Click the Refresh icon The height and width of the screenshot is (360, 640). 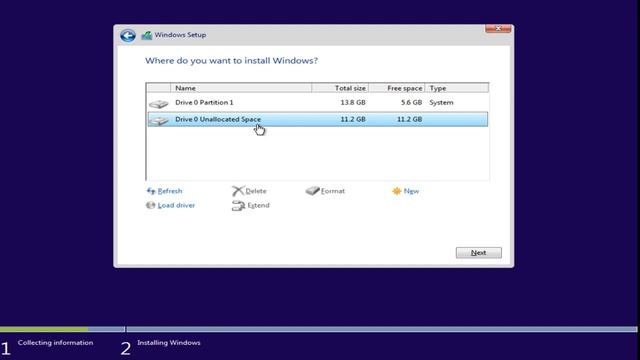click(151, 191)
